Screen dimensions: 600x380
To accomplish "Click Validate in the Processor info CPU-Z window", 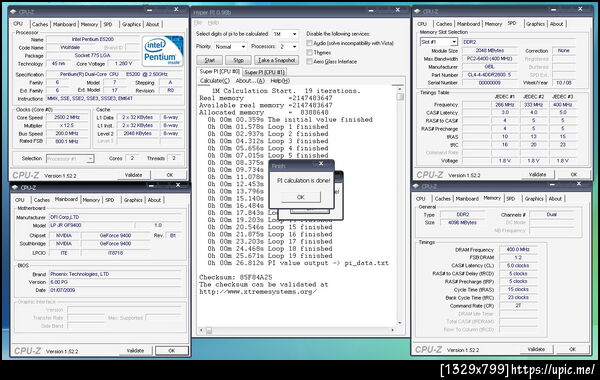I will click(134, 175).
